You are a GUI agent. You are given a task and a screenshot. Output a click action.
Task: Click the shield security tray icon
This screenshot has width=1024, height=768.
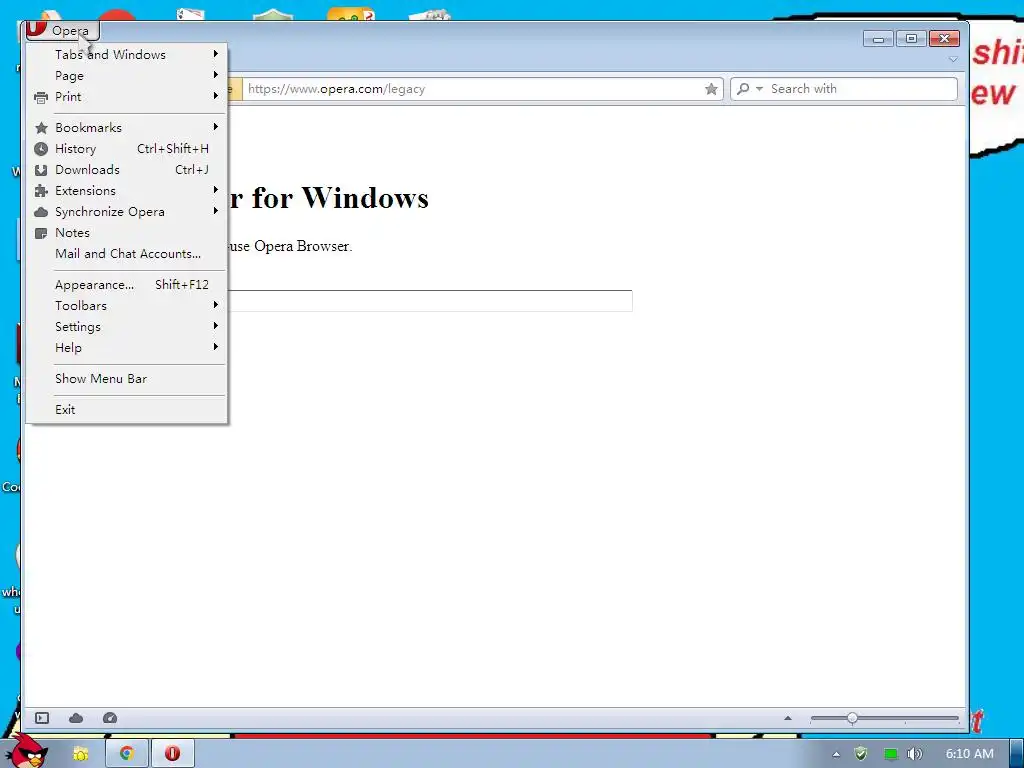point(861,754)
